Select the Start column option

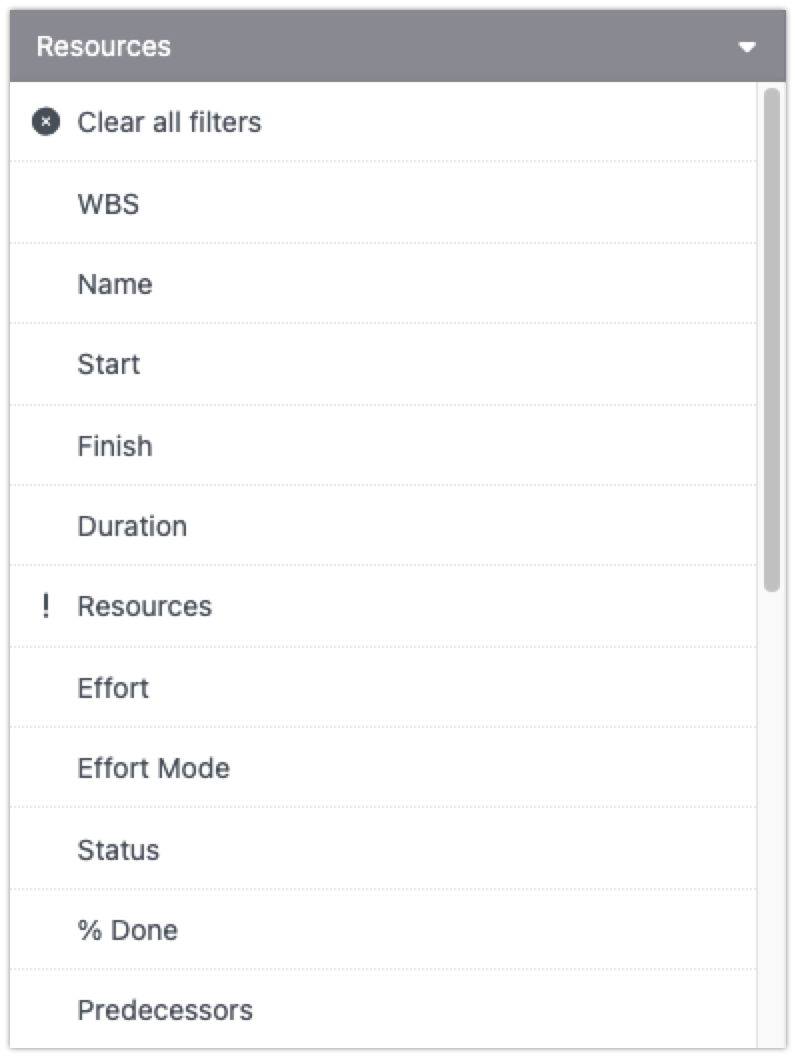(x=108, y=364)
